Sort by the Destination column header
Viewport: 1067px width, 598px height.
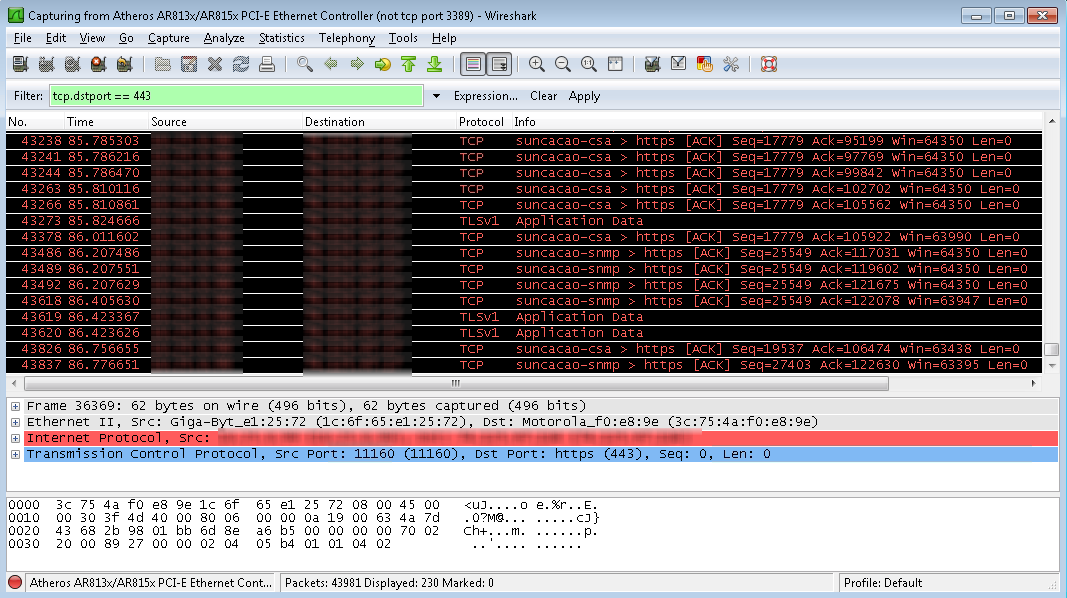pyautogui.click(x=379, y=122)
